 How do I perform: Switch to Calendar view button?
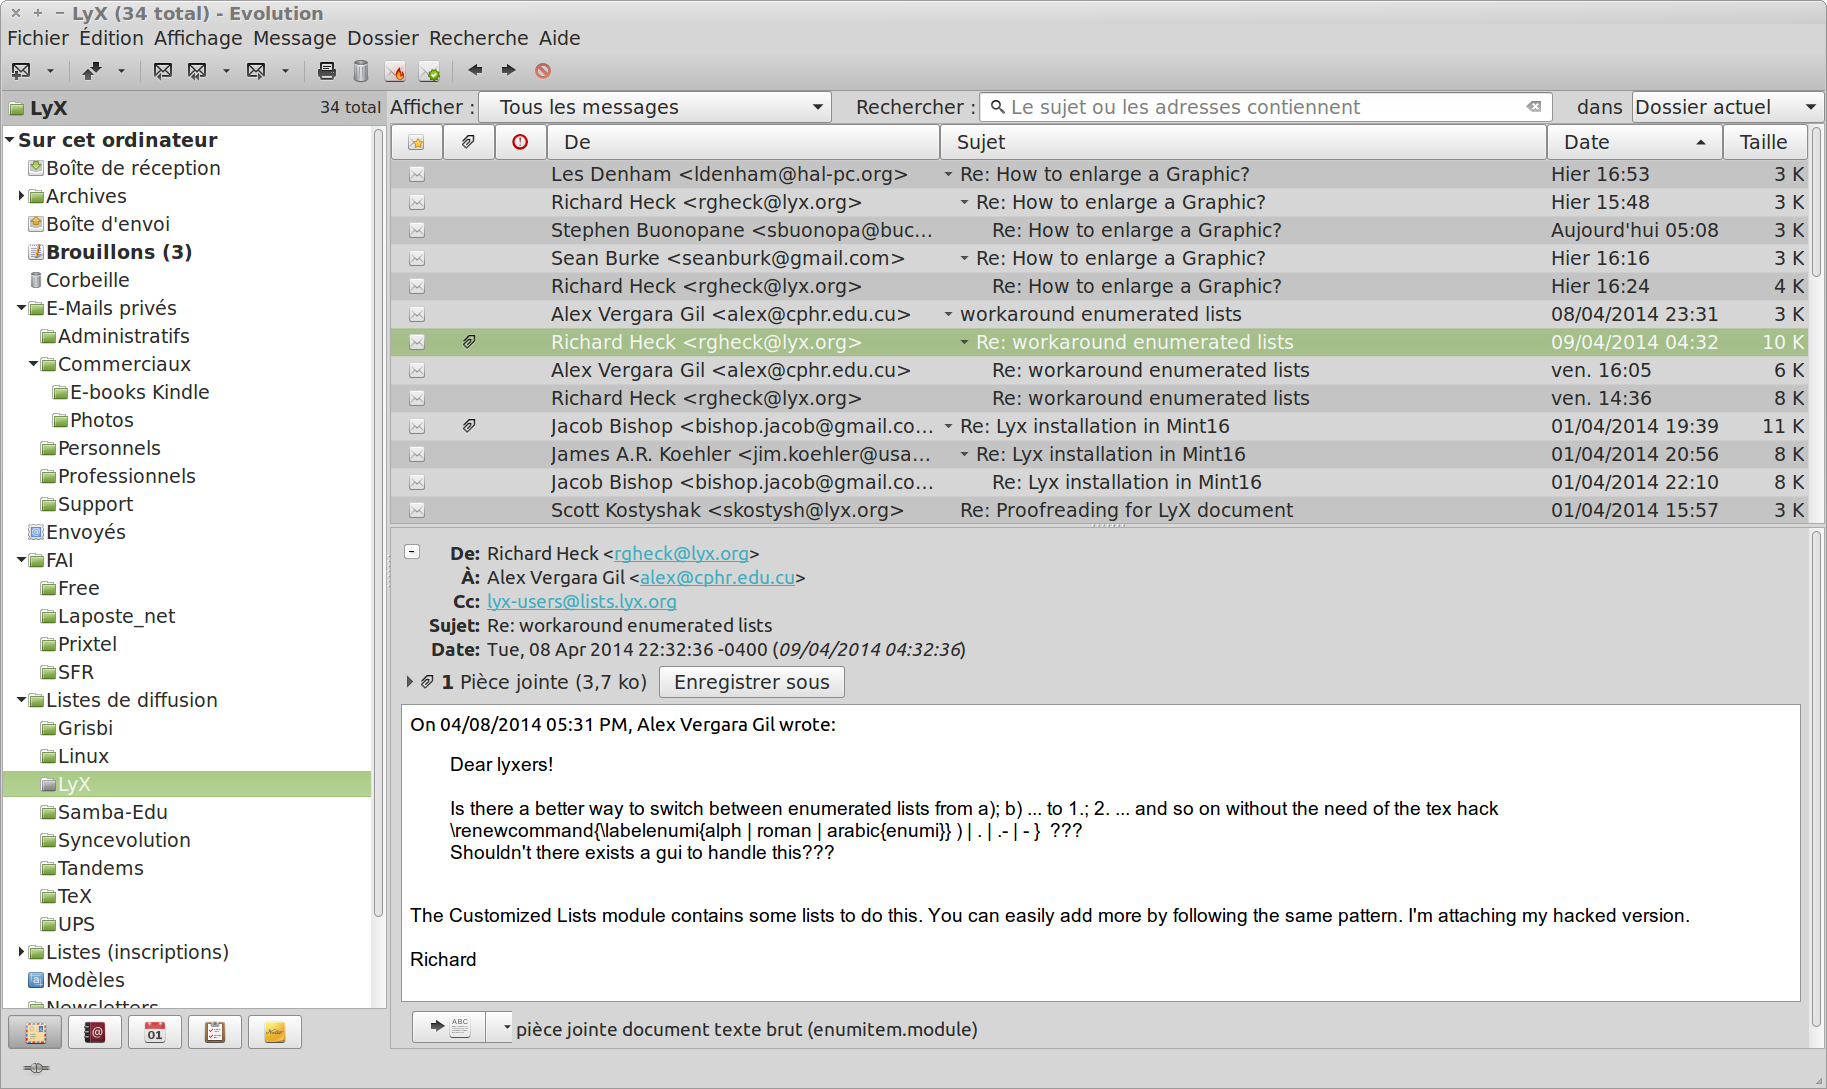(155, 1032)
